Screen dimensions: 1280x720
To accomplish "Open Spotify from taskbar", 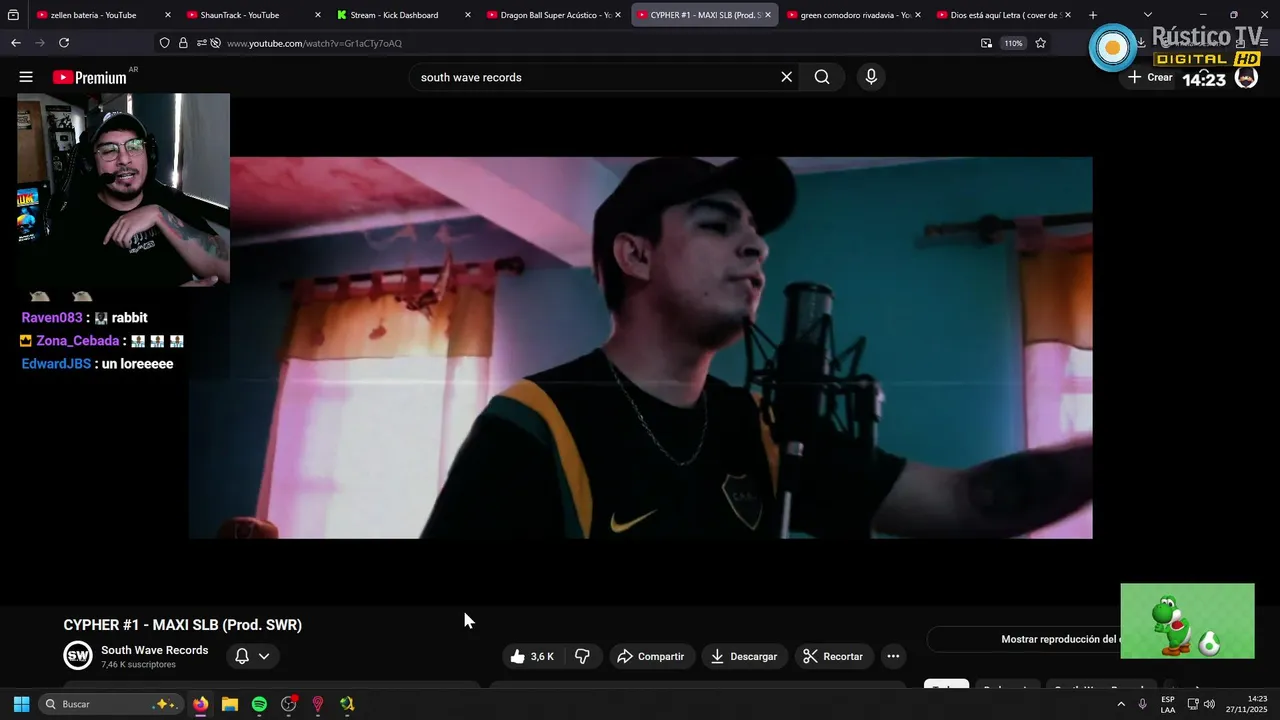I will (259, 704).
